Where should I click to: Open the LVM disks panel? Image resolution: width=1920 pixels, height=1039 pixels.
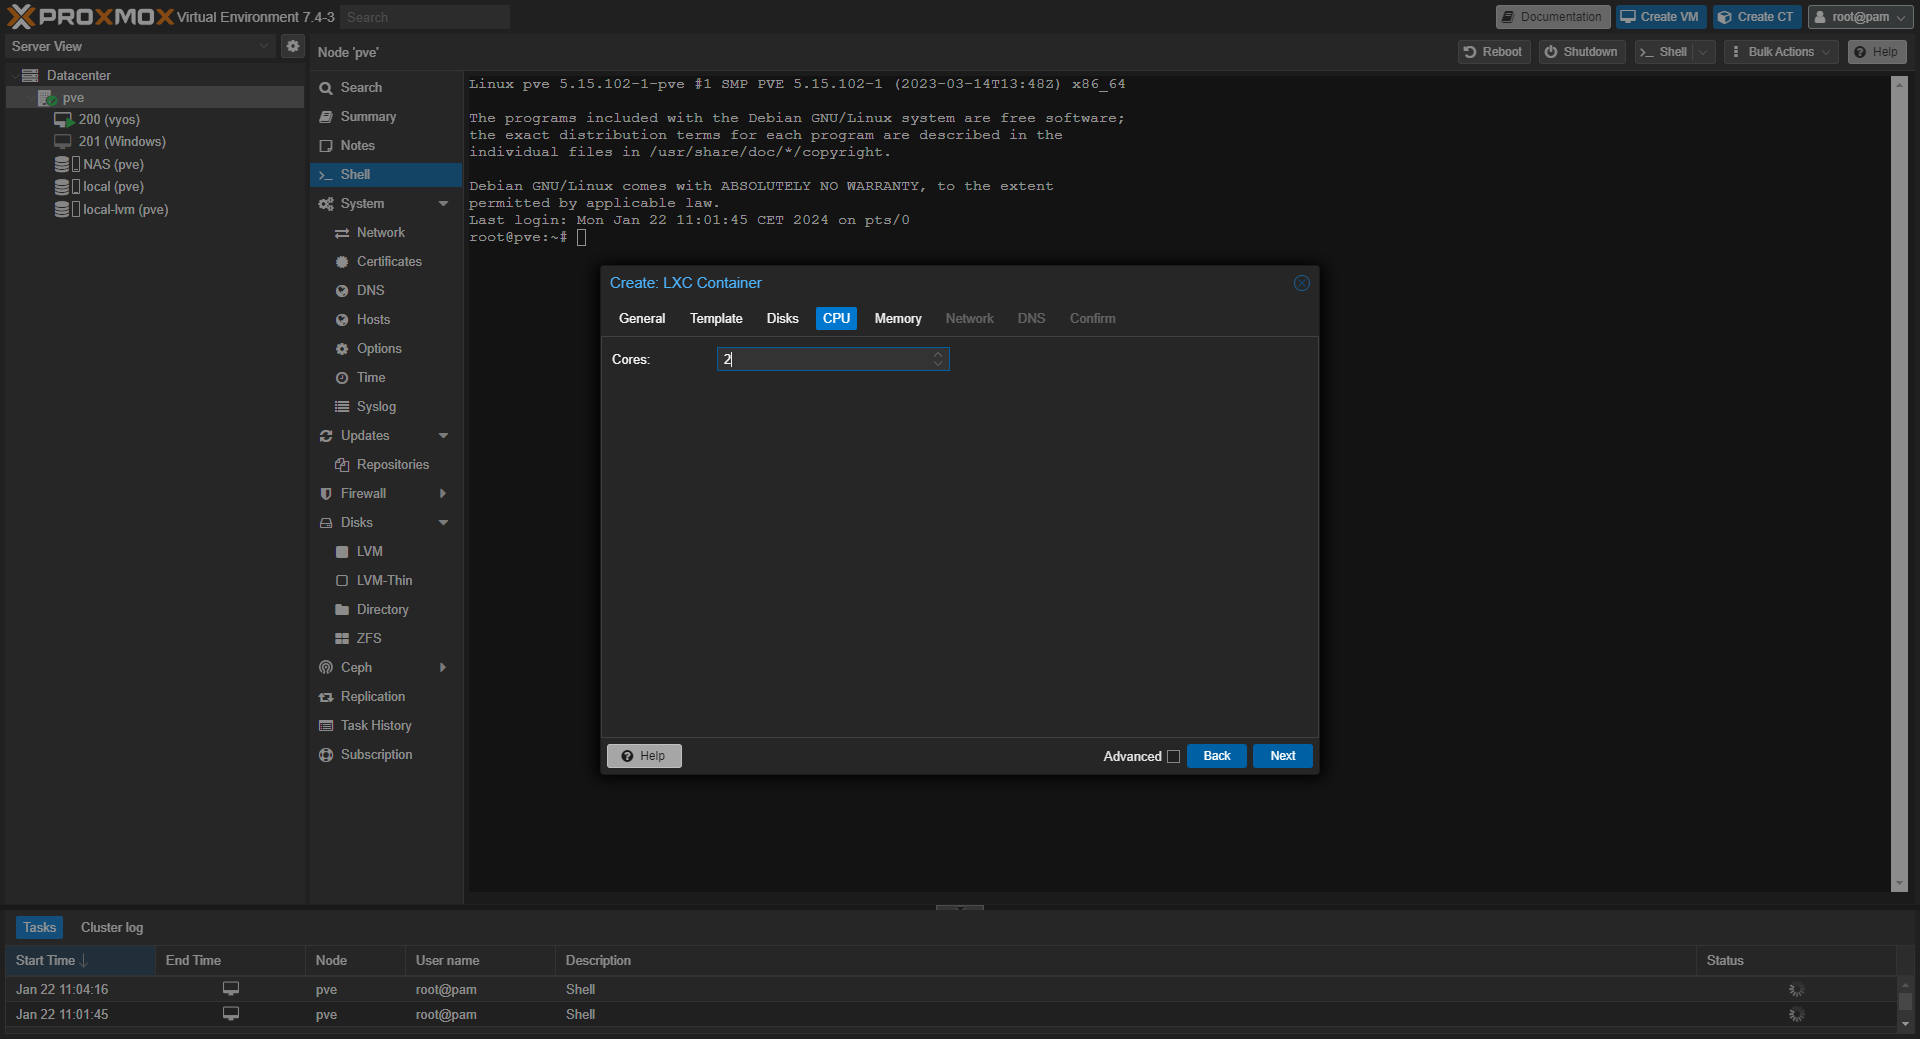(x=386, y=551)
